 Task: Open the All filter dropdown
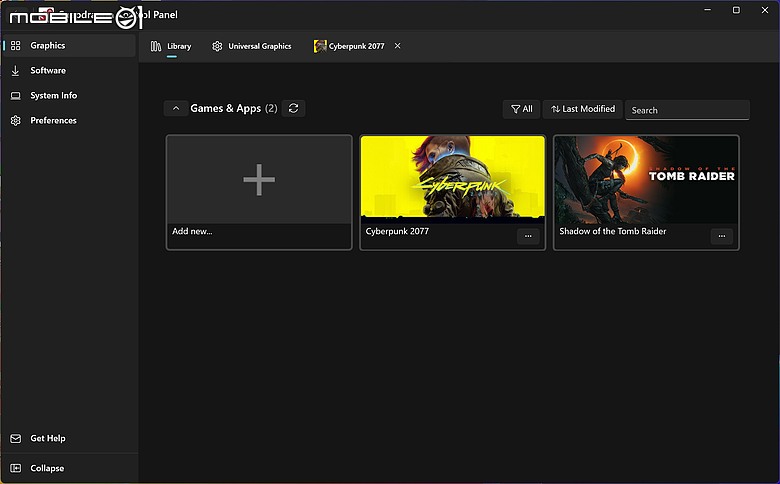pos(521,109)
